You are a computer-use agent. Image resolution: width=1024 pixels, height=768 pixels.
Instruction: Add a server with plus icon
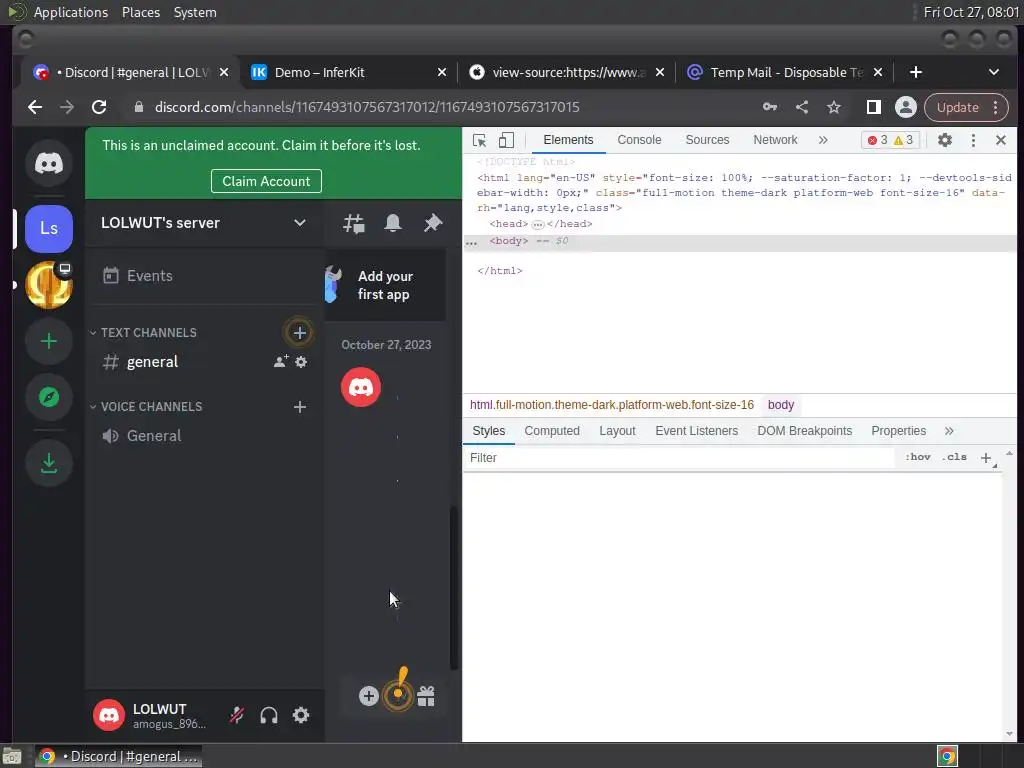pyautogui.click(x=48, y=341)
